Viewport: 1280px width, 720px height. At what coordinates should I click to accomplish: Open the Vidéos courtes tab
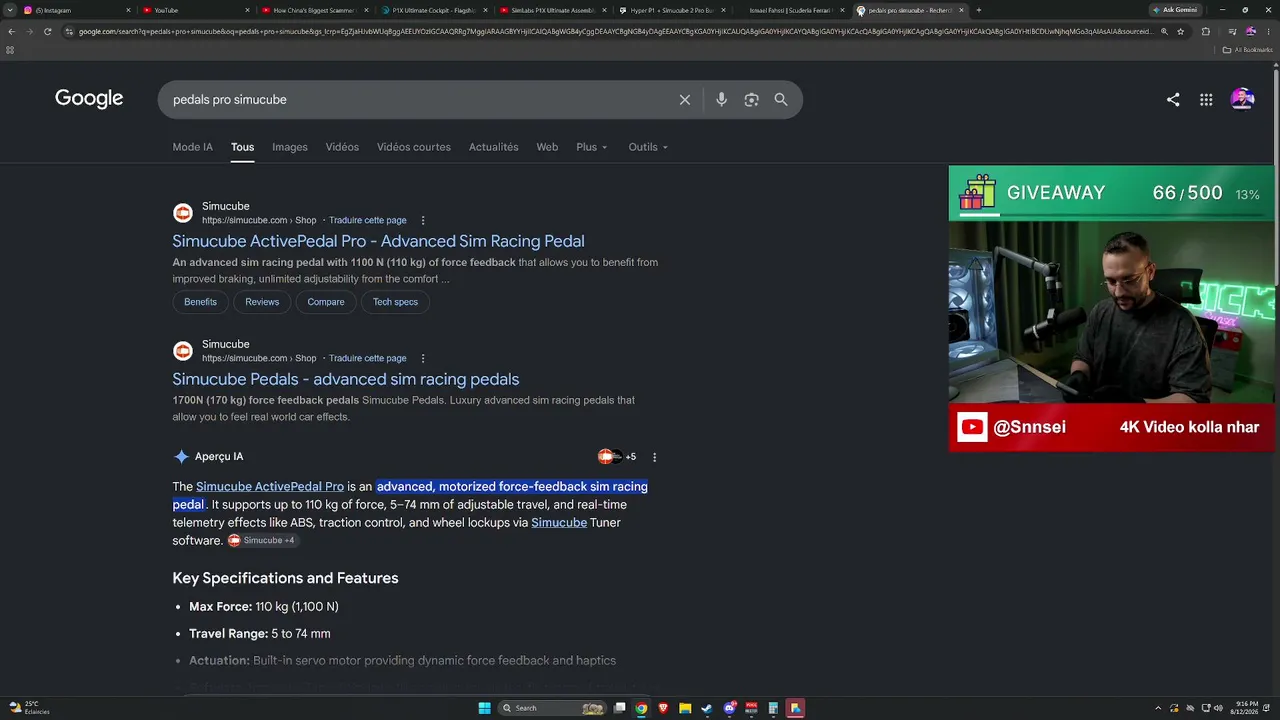pyautogui.click(x=414, y=147)
